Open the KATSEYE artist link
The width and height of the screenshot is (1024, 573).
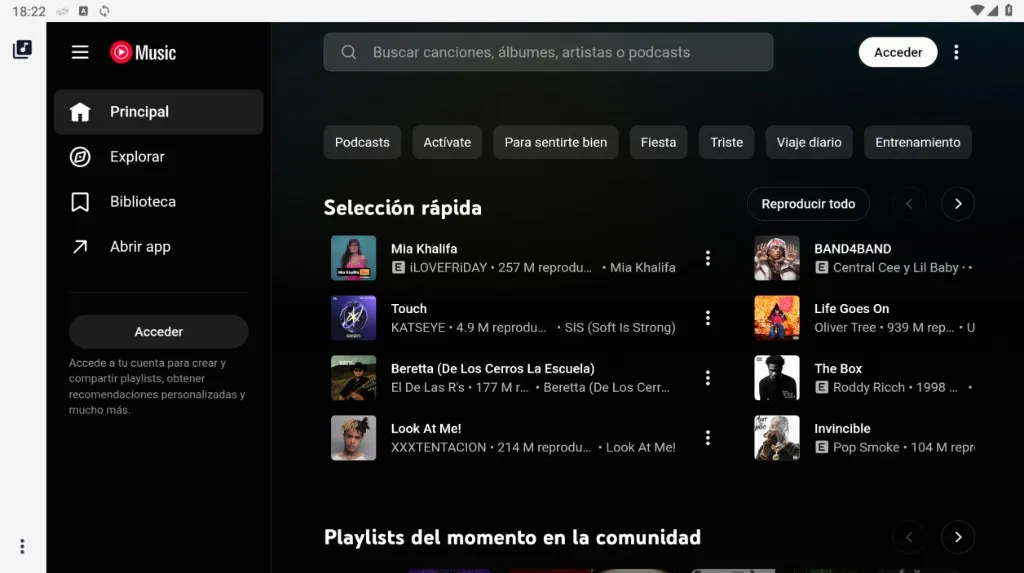418,328
